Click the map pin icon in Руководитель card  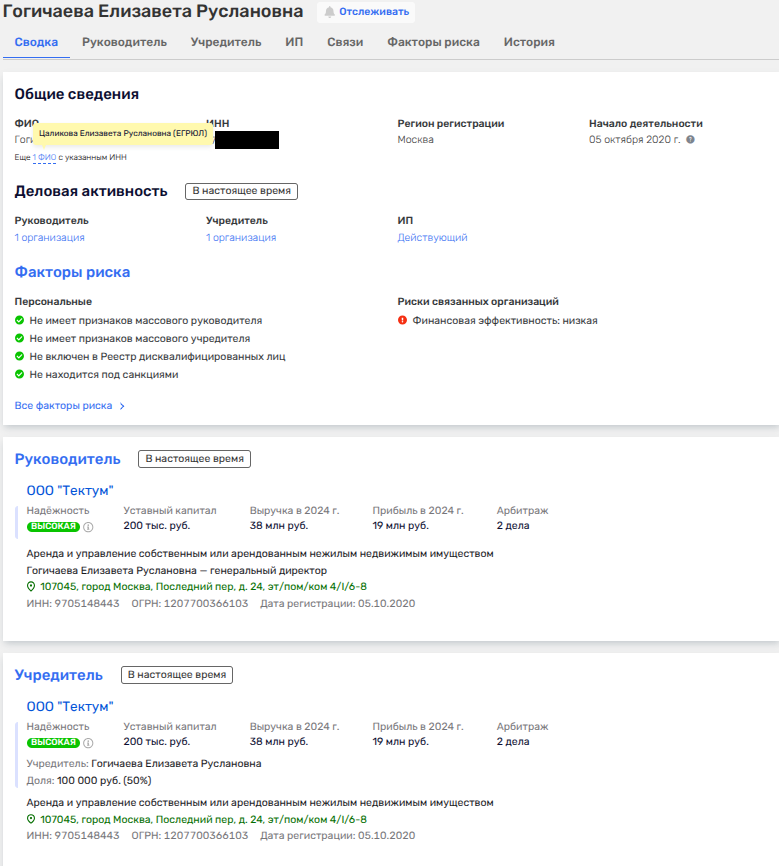(x=31, y=586)
